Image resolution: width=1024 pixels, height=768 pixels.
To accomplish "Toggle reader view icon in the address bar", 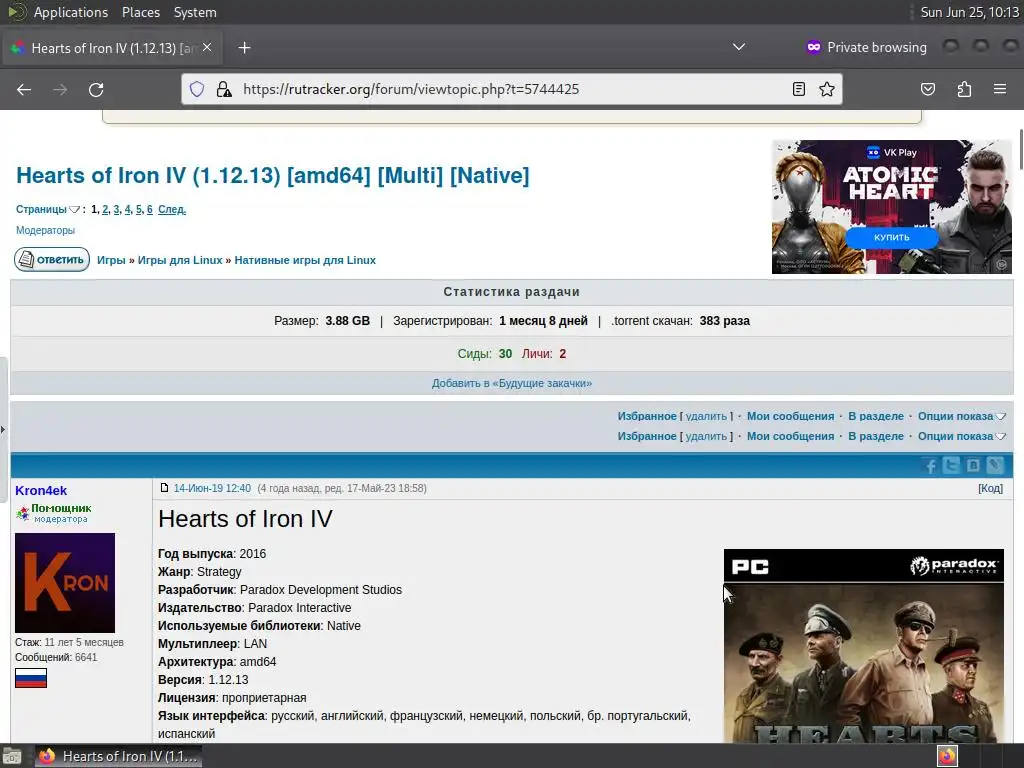I will tap(798, 89).
